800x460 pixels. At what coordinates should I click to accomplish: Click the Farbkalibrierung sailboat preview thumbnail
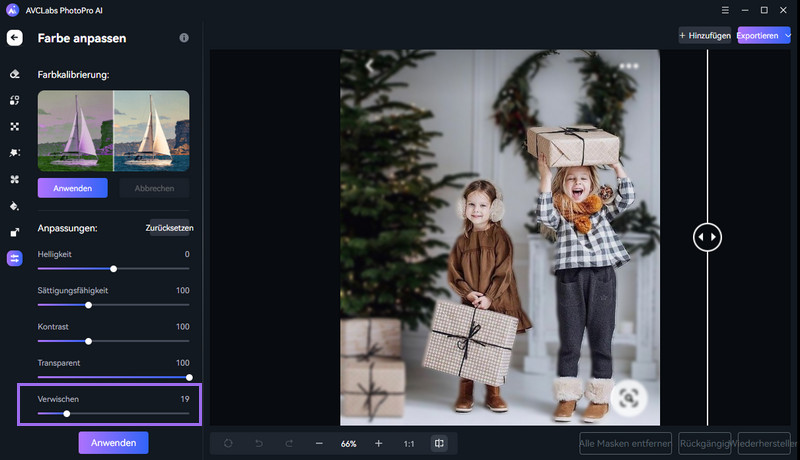tap(113, 130)
